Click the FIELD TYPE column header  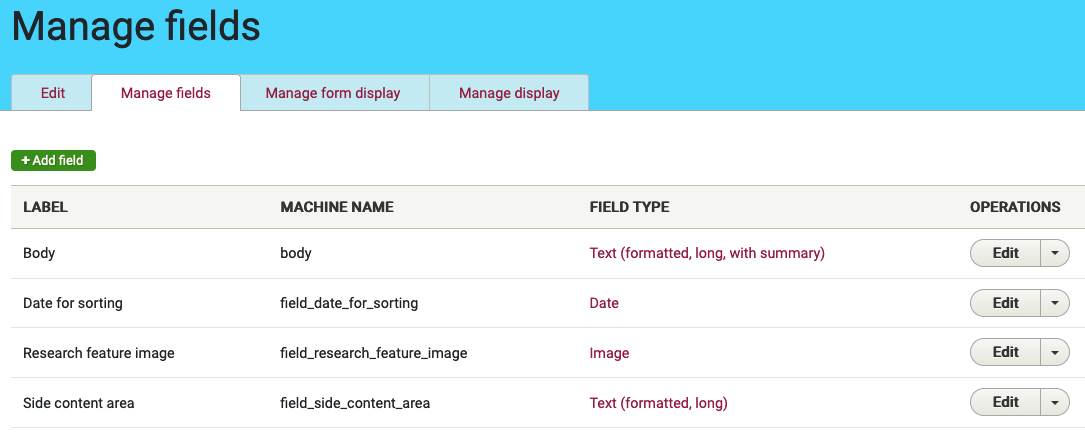(630, 207)
